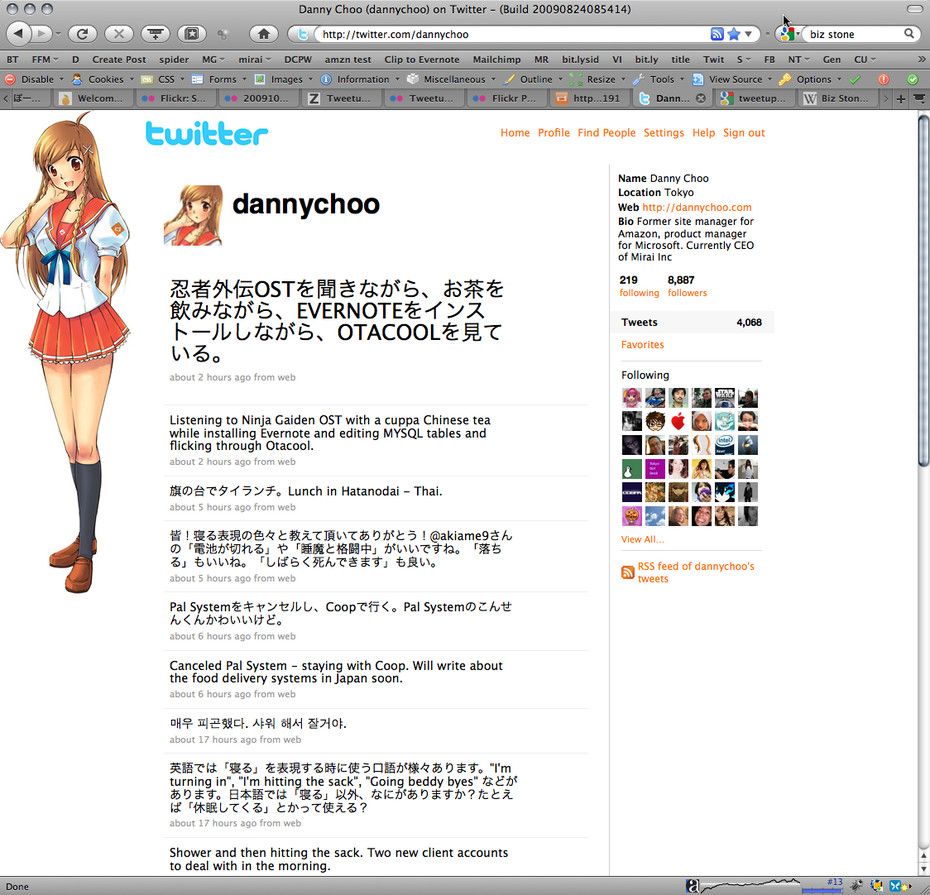
Task: Switch to the 200910... tab
Action: pos(257,98)
